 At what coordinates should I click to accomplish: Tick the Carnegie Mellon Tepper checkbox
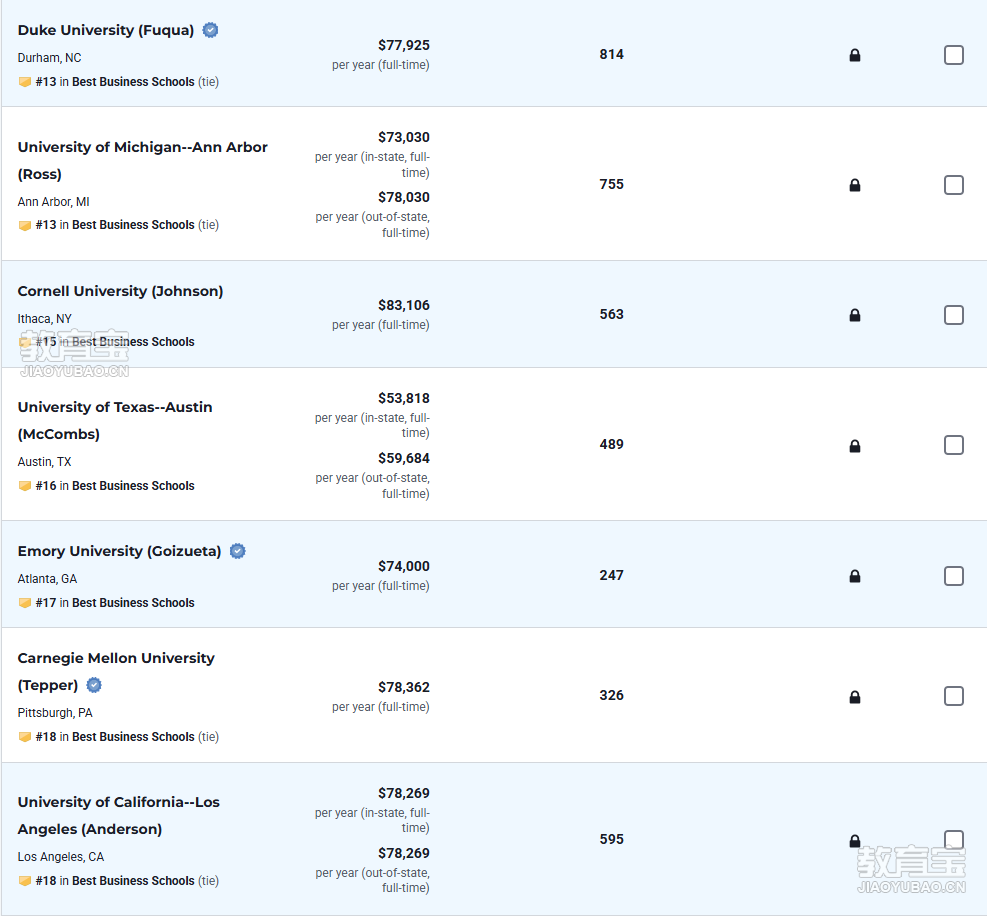[953, 696]
